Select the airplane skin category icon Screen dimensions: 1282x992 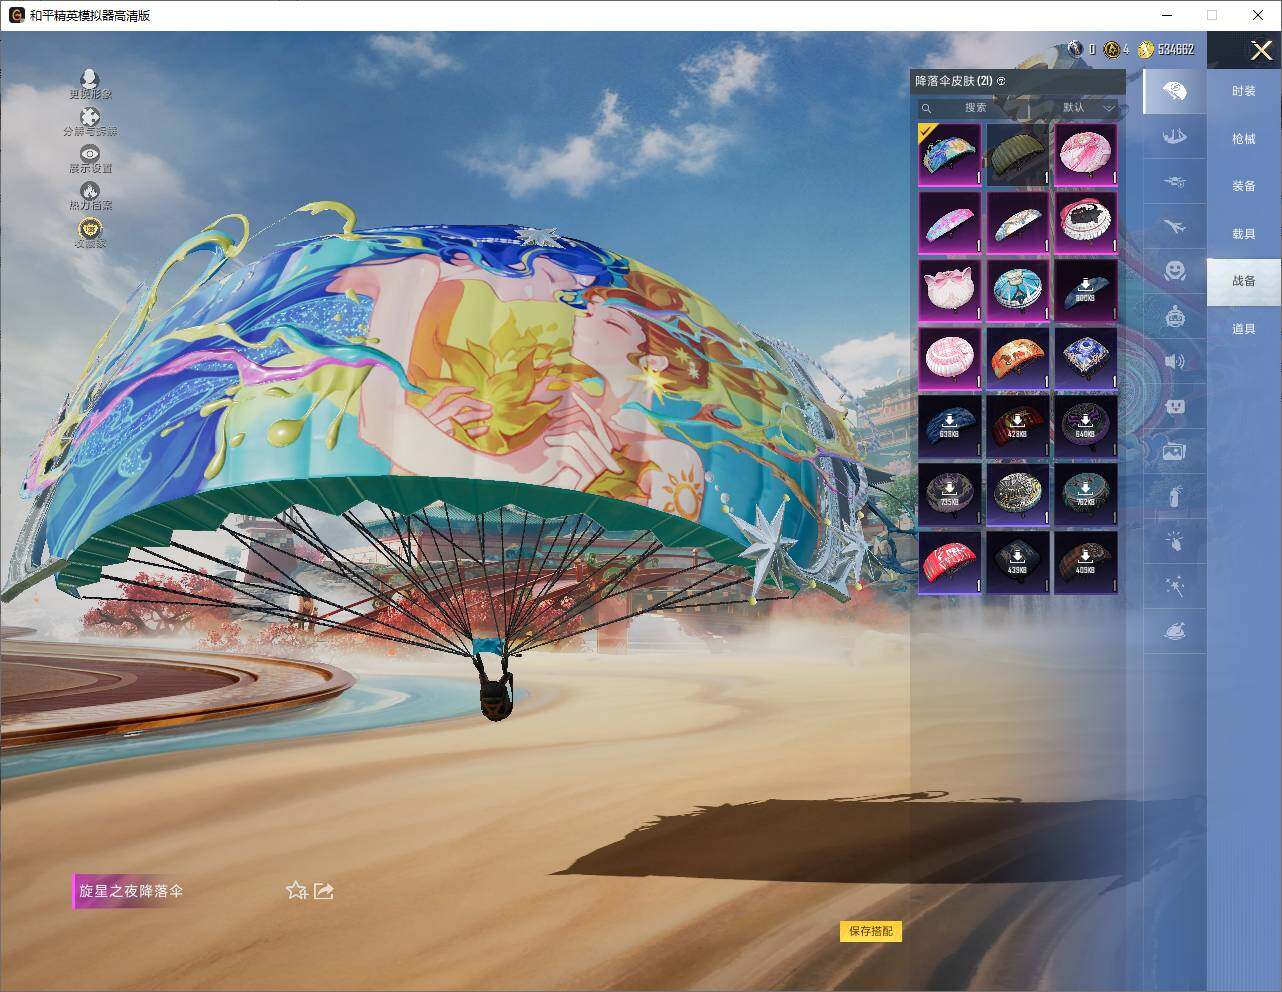[1174, 226]
